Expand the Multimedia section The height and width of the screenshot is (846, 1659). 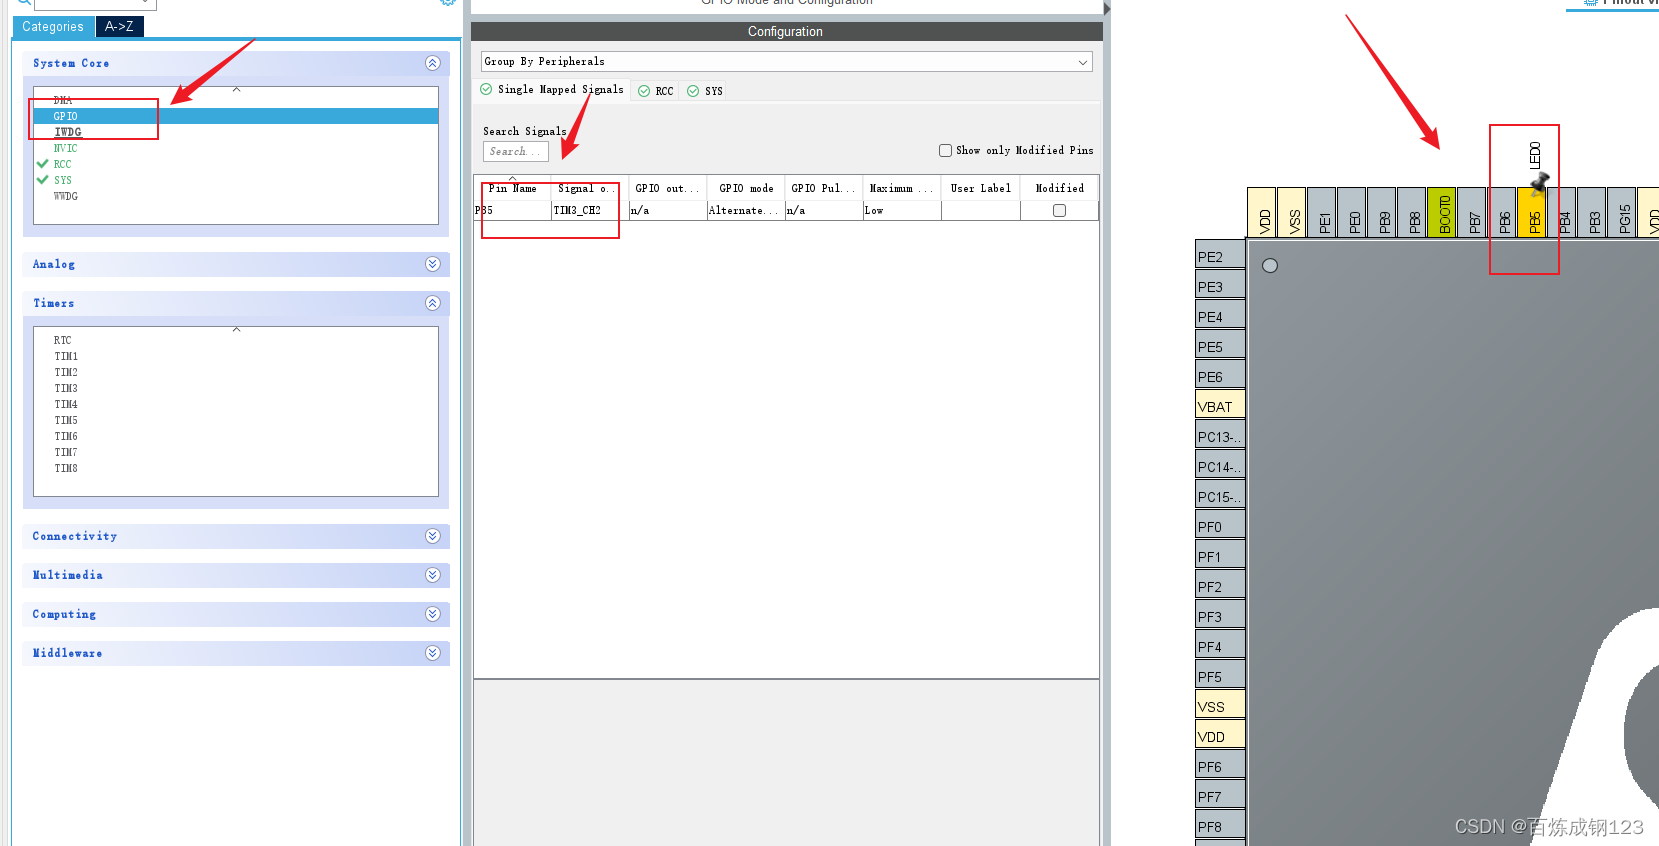[x=432, y=575]
